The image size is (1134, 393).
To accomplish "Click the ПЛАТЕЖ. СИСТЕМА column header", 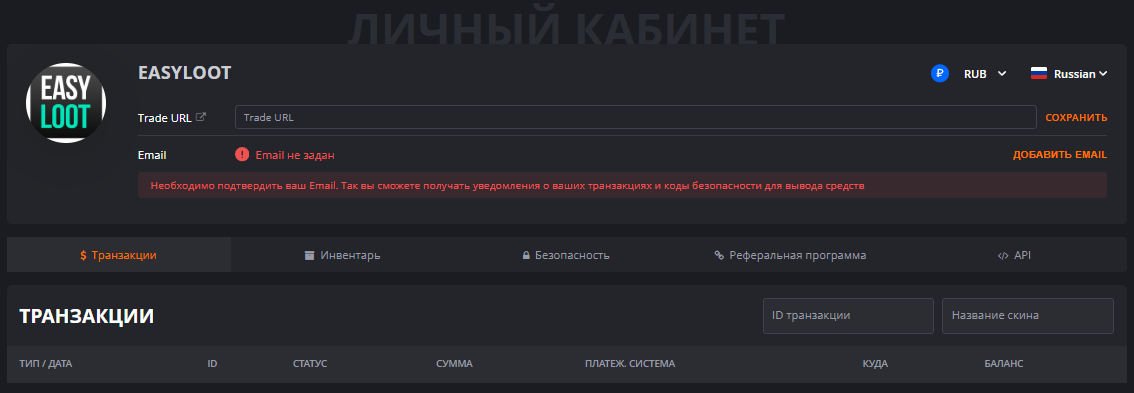I will (x=630, y=363).
